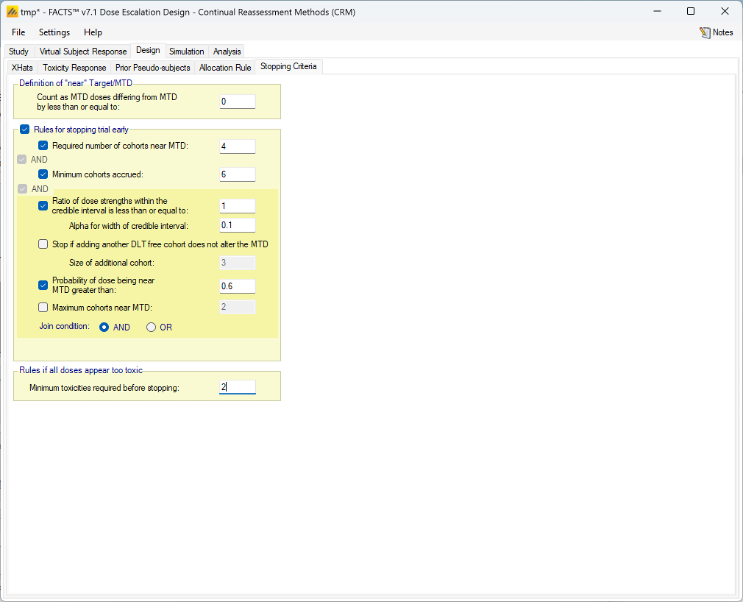Click the 'Alpha for width of credible interval' field
744x602 pixels.
tap(237, 225)
